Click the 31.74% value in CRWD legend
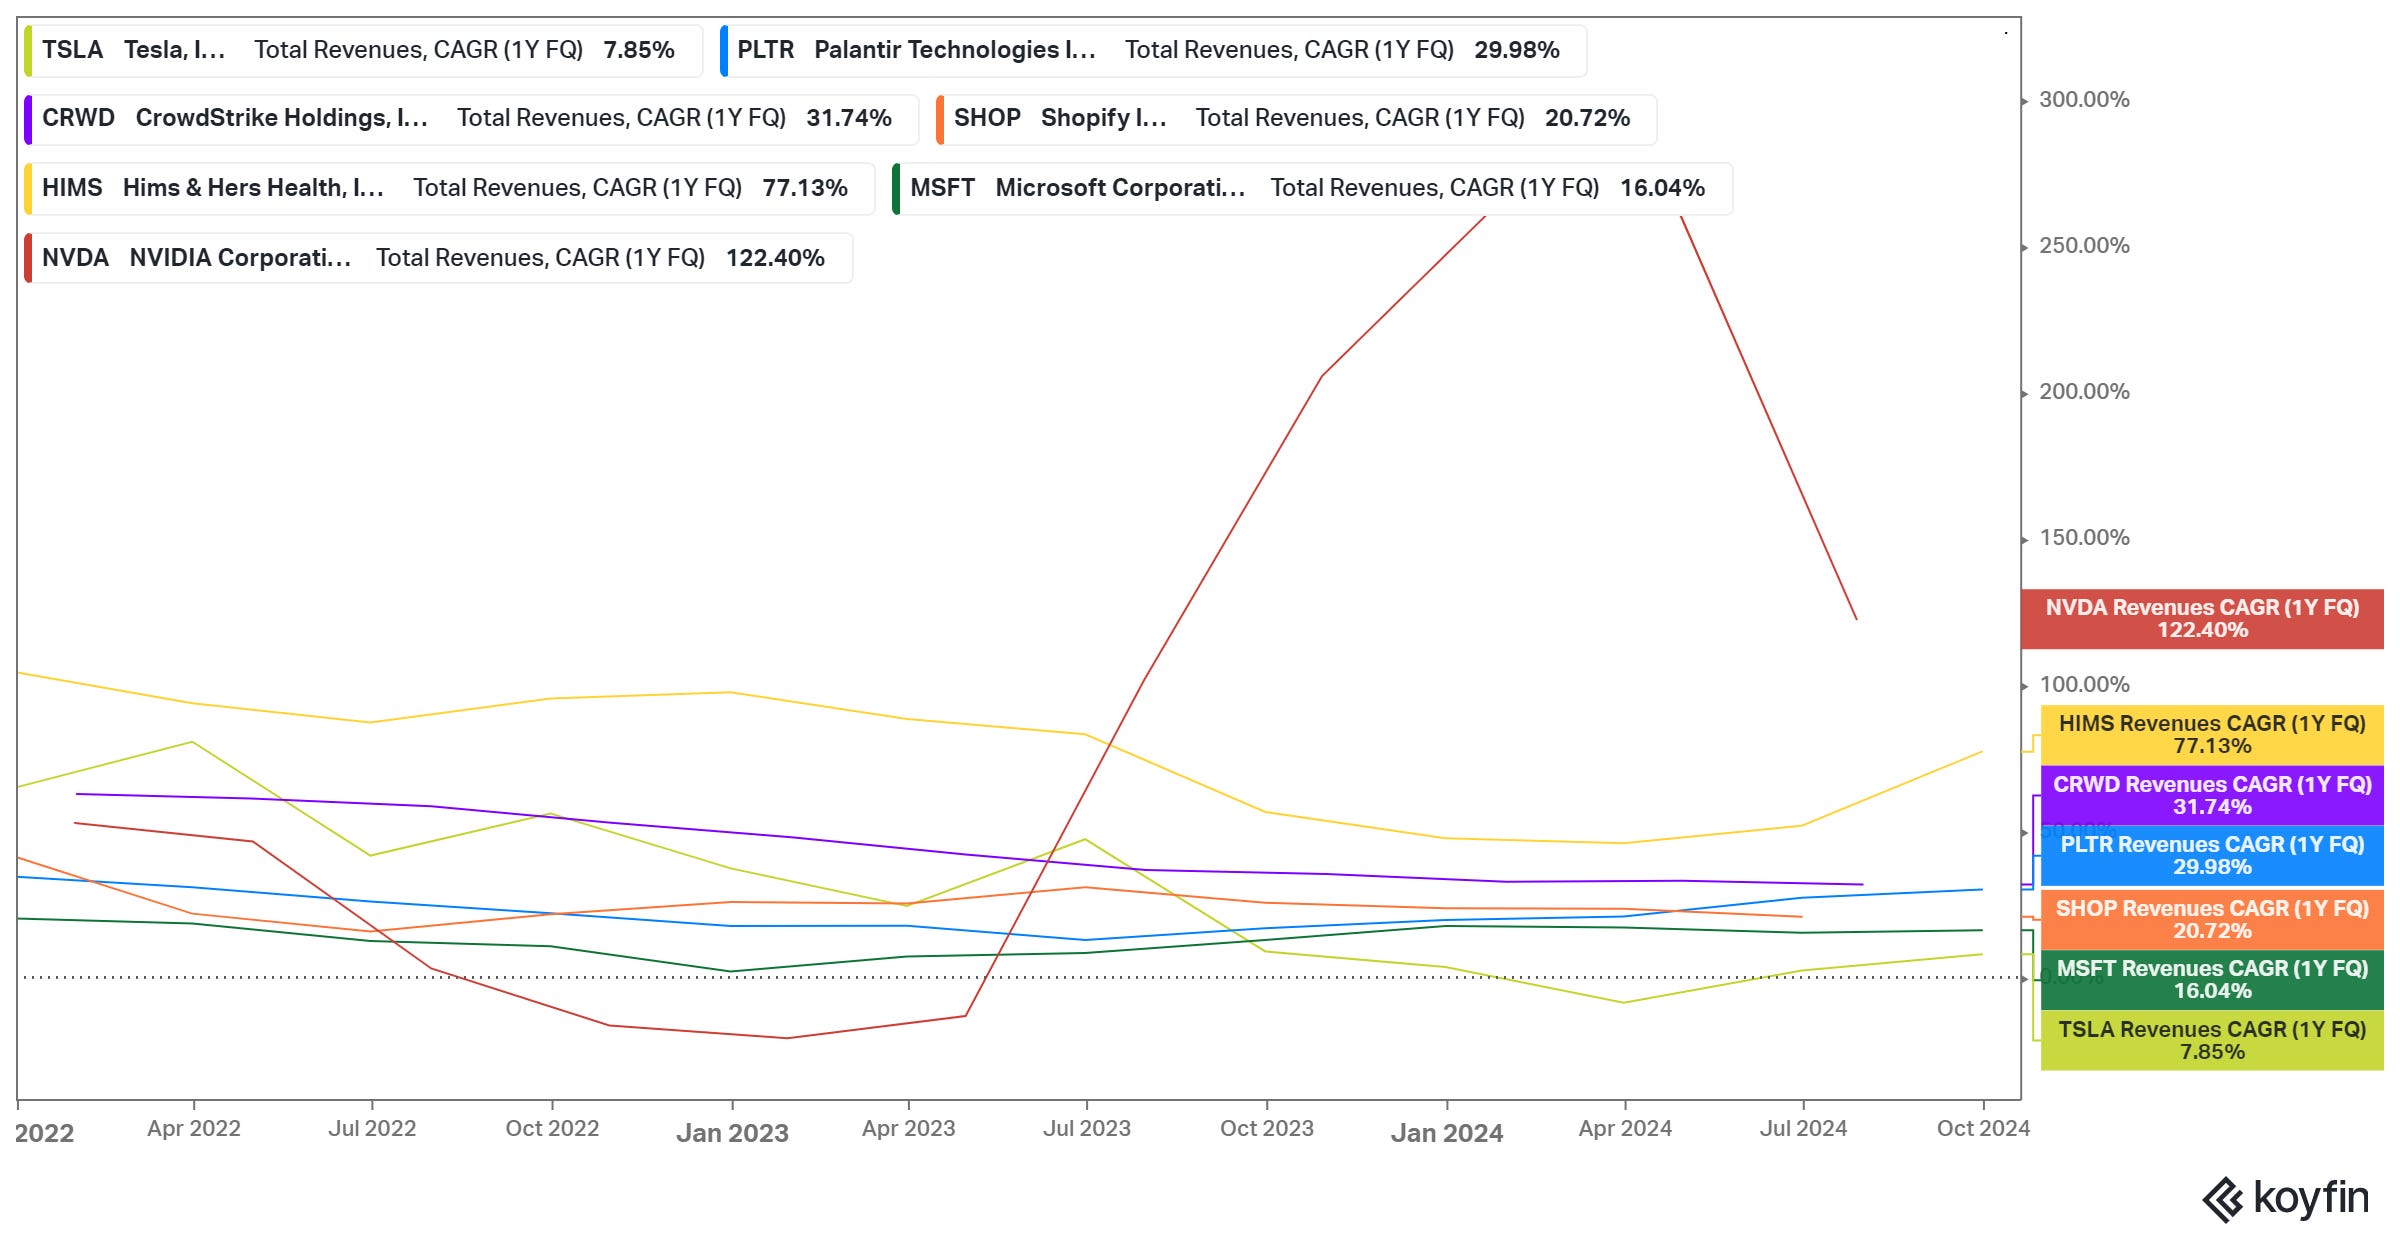 (849, 119)
